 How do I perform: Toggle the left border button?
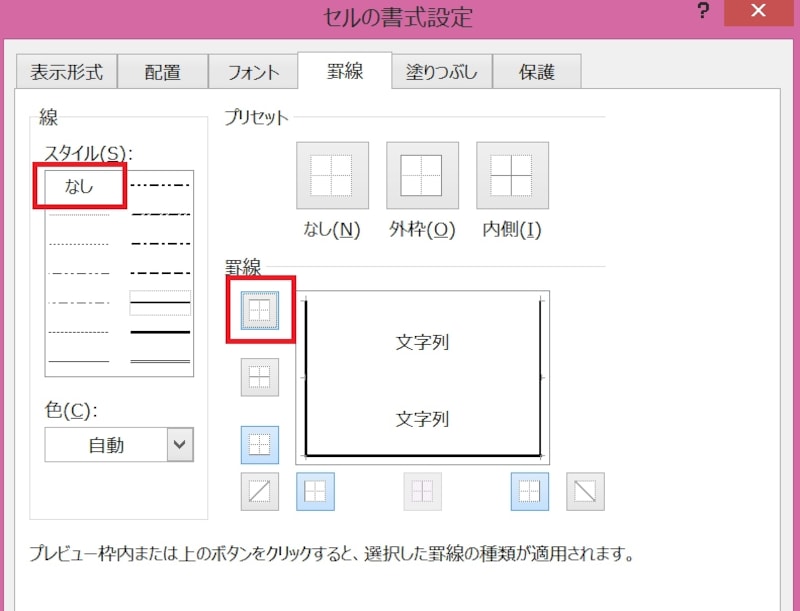coord(315,491)
